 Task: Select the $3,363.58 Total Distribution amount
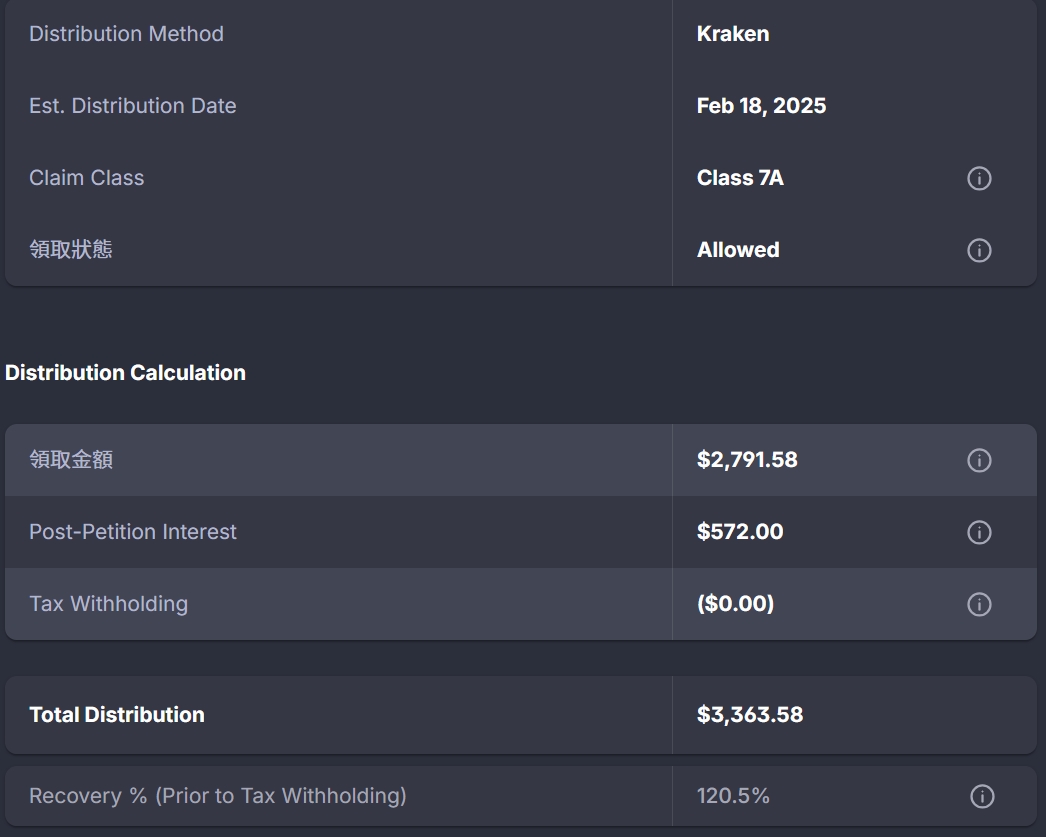coord(750,715)
